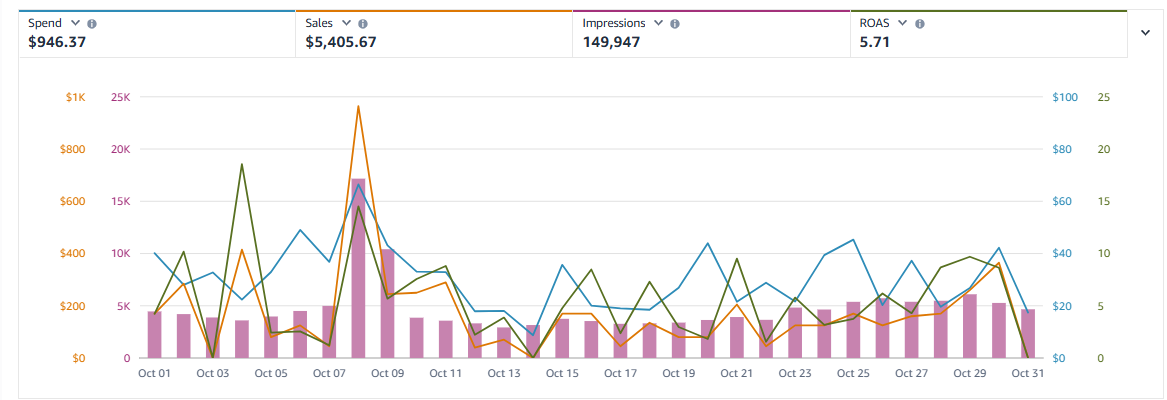Select the ROAS value 5.71
1167x400 pixels.
[875, 42]
